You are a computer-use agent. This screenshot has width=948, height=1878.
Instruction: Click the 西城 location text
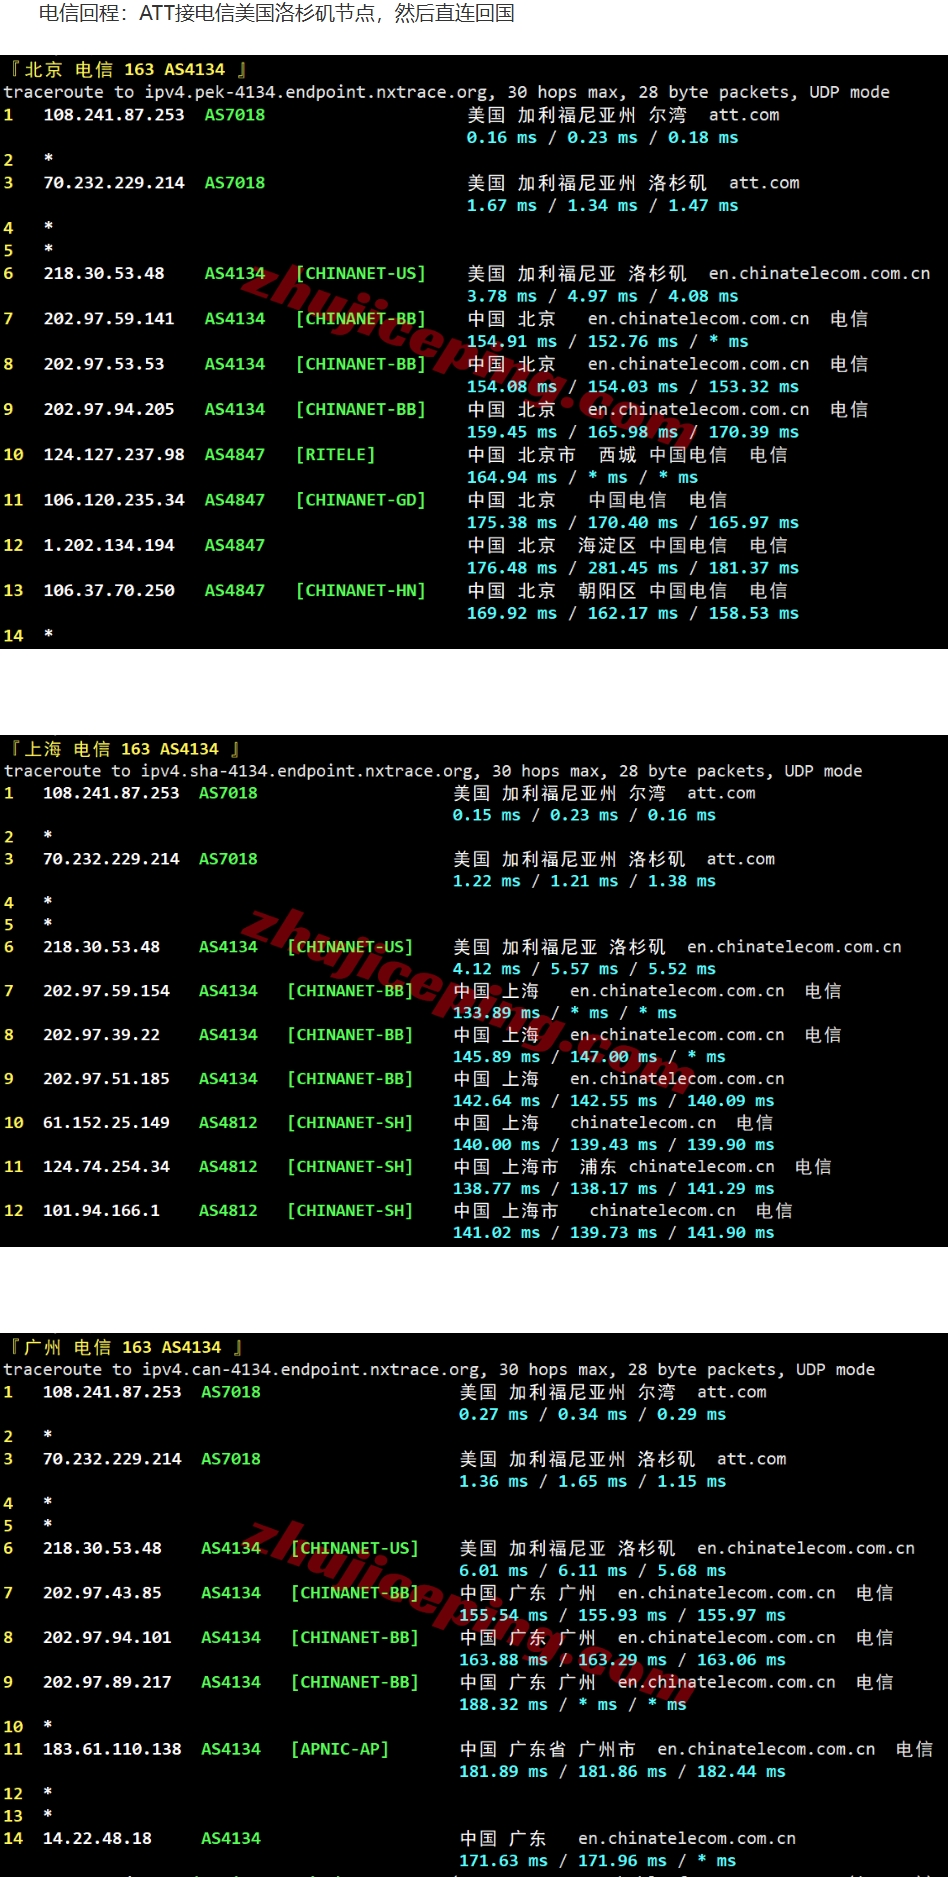[x=618, y=455]
